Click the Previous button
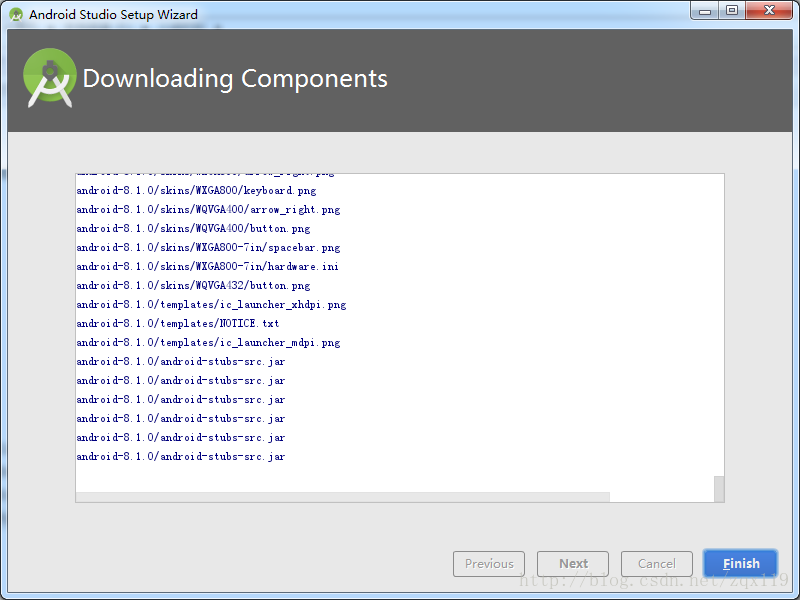 click(489, 564)
